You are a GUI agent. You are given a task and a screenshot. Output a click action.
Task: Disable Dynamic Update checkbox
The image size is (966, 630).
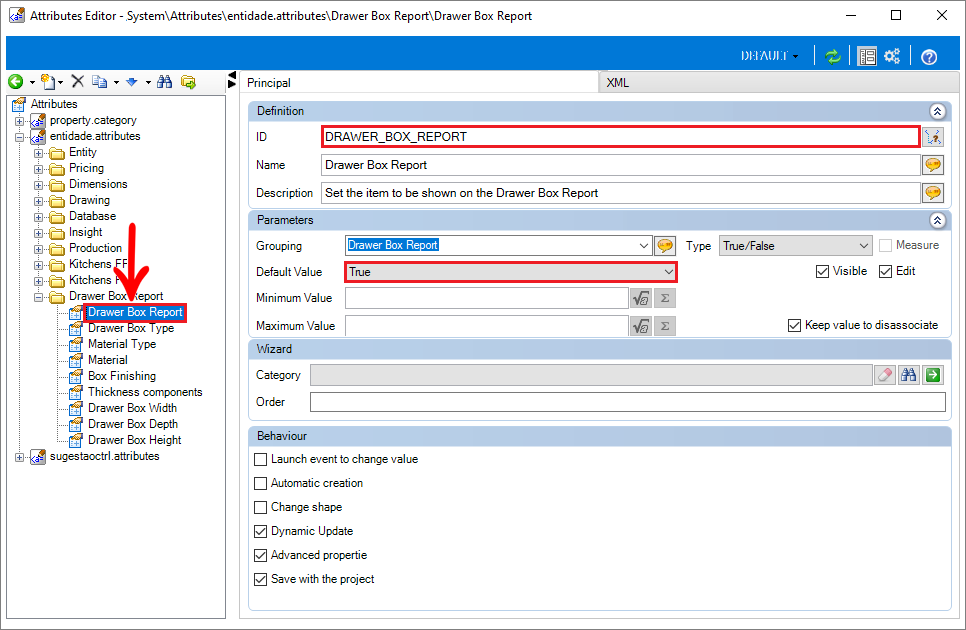point(261,531)
